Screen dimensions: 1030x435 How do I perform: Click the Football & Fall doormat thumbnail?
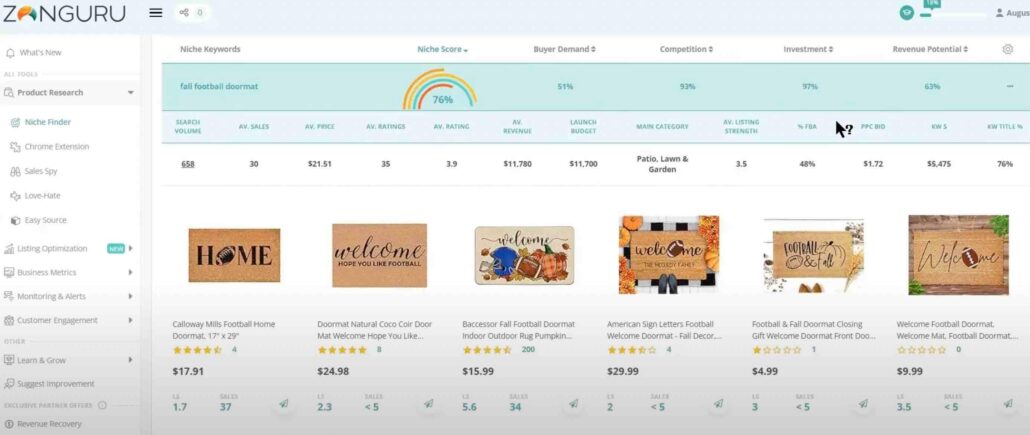(813, 255)
